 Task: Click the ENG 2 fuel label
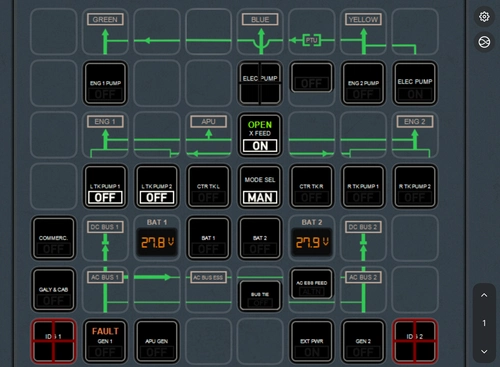(415, 122)
